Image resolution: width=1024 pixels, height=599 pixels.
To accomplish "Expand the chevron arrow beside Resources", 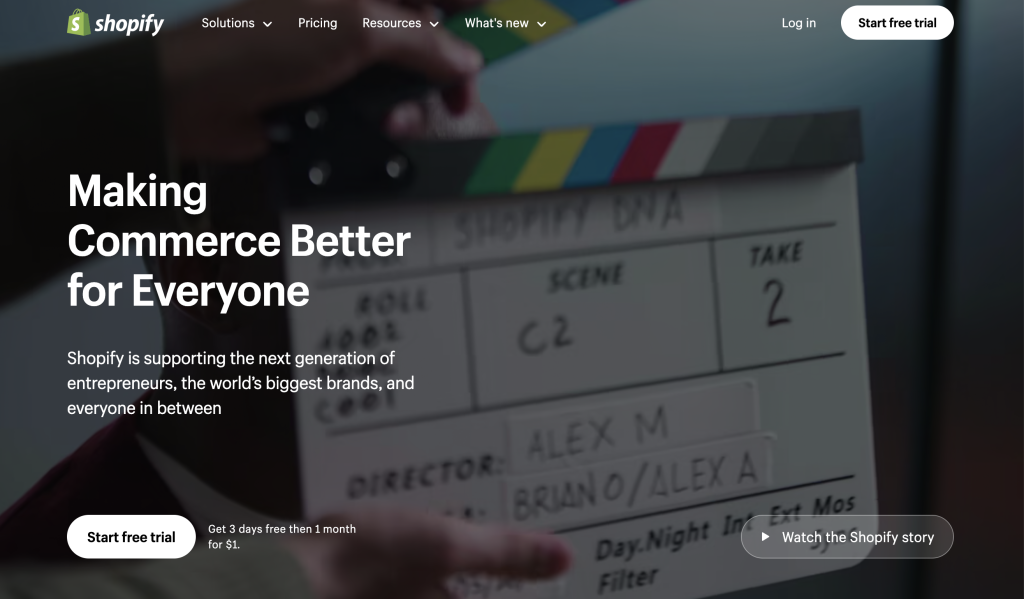I will tap(434, 24).
